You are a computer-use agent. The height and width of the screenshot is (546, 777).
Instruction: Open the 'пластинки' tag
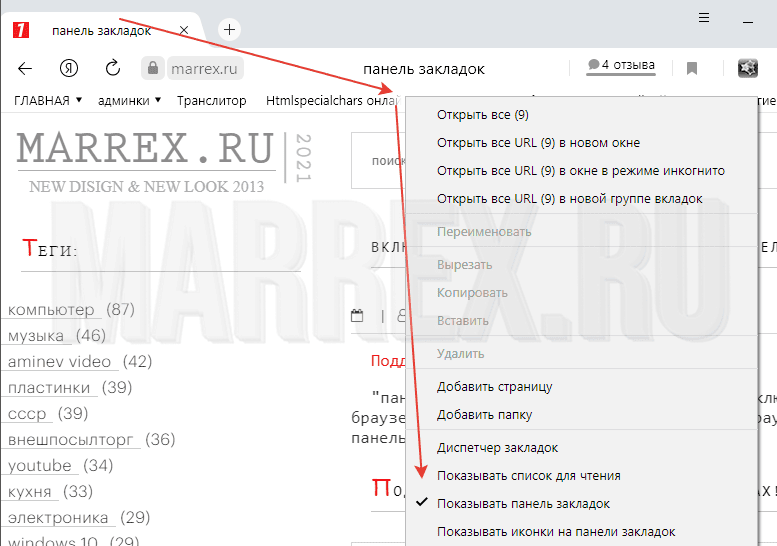click(x=49, y=387)
